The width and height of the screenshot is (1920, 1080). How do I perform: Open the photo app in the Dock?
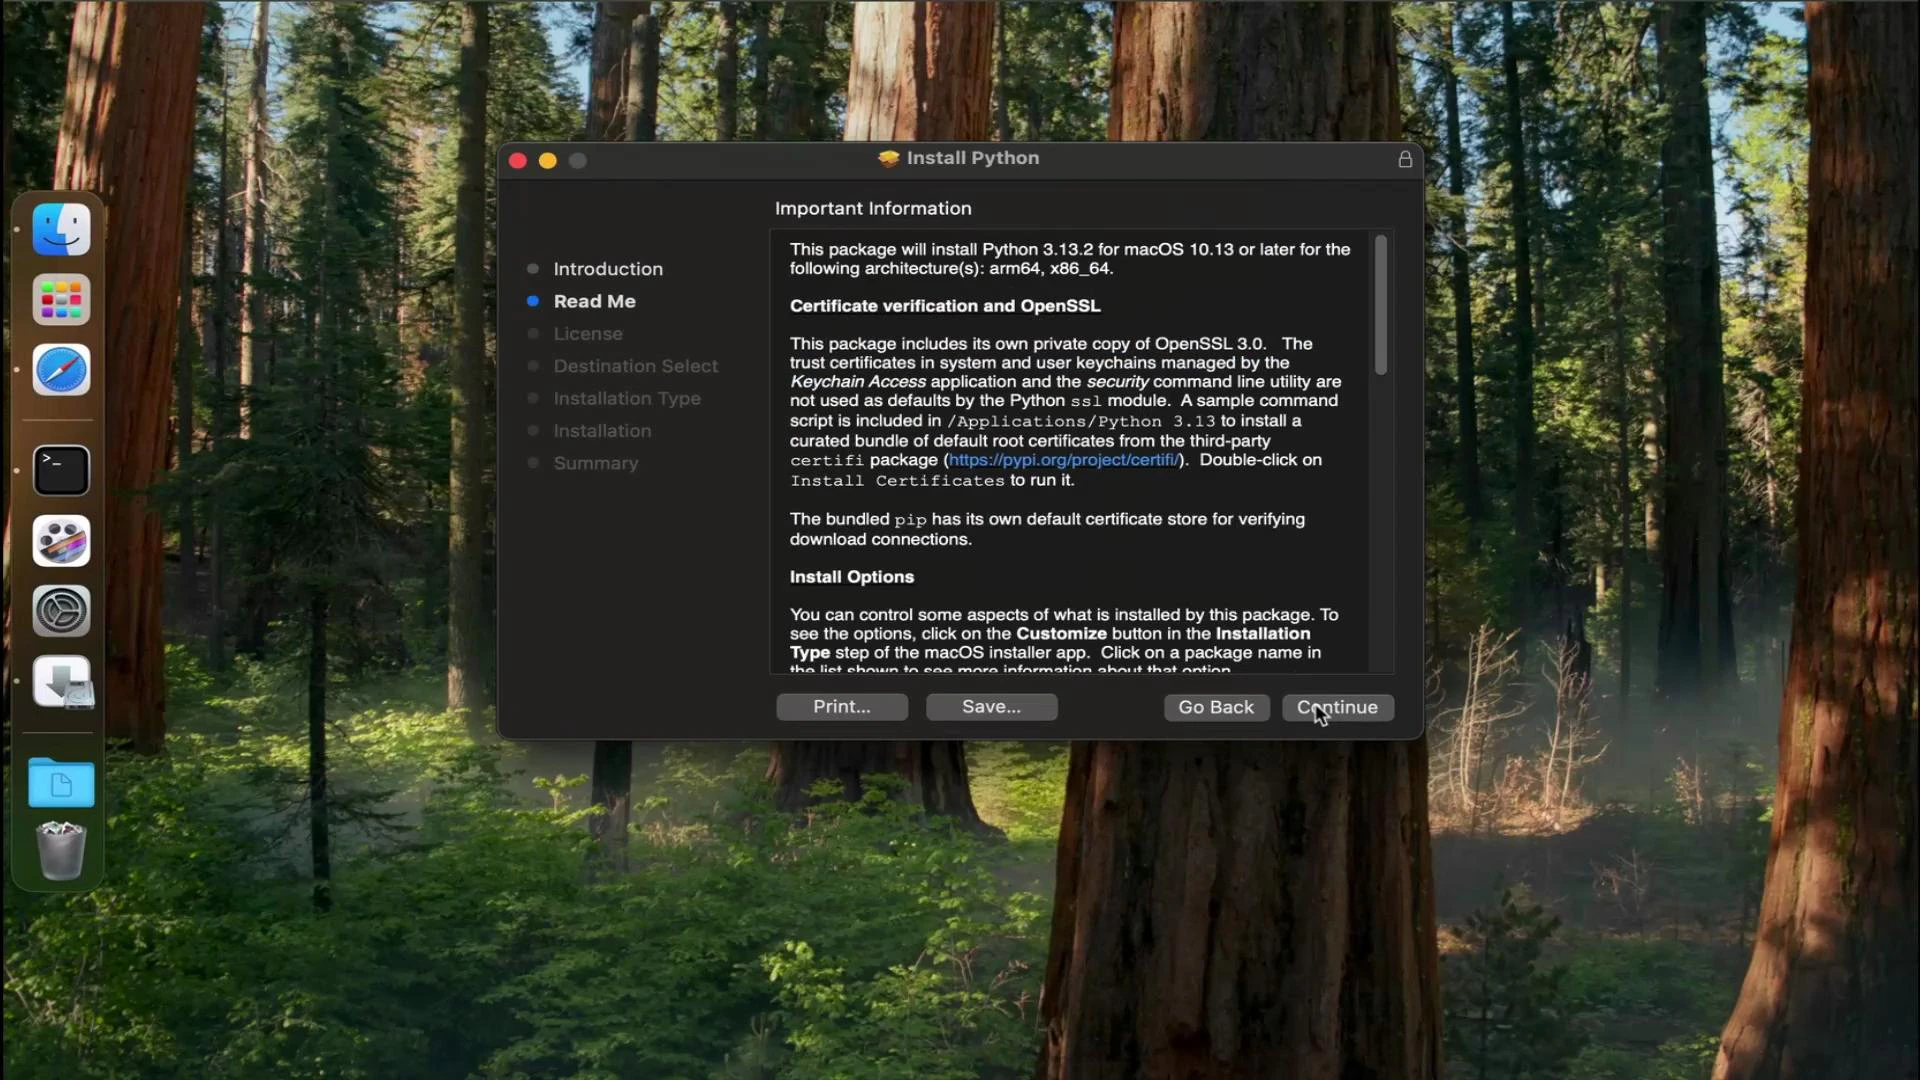coord(61,540)
